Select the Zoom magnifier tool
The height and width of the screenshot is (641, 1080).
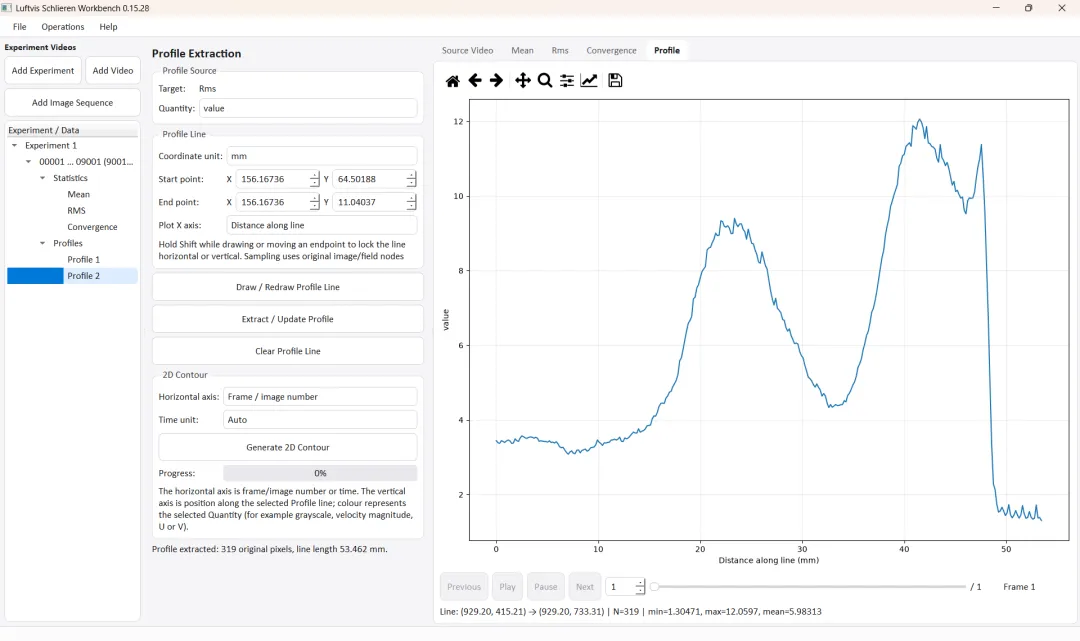click(x=545, y=81)
